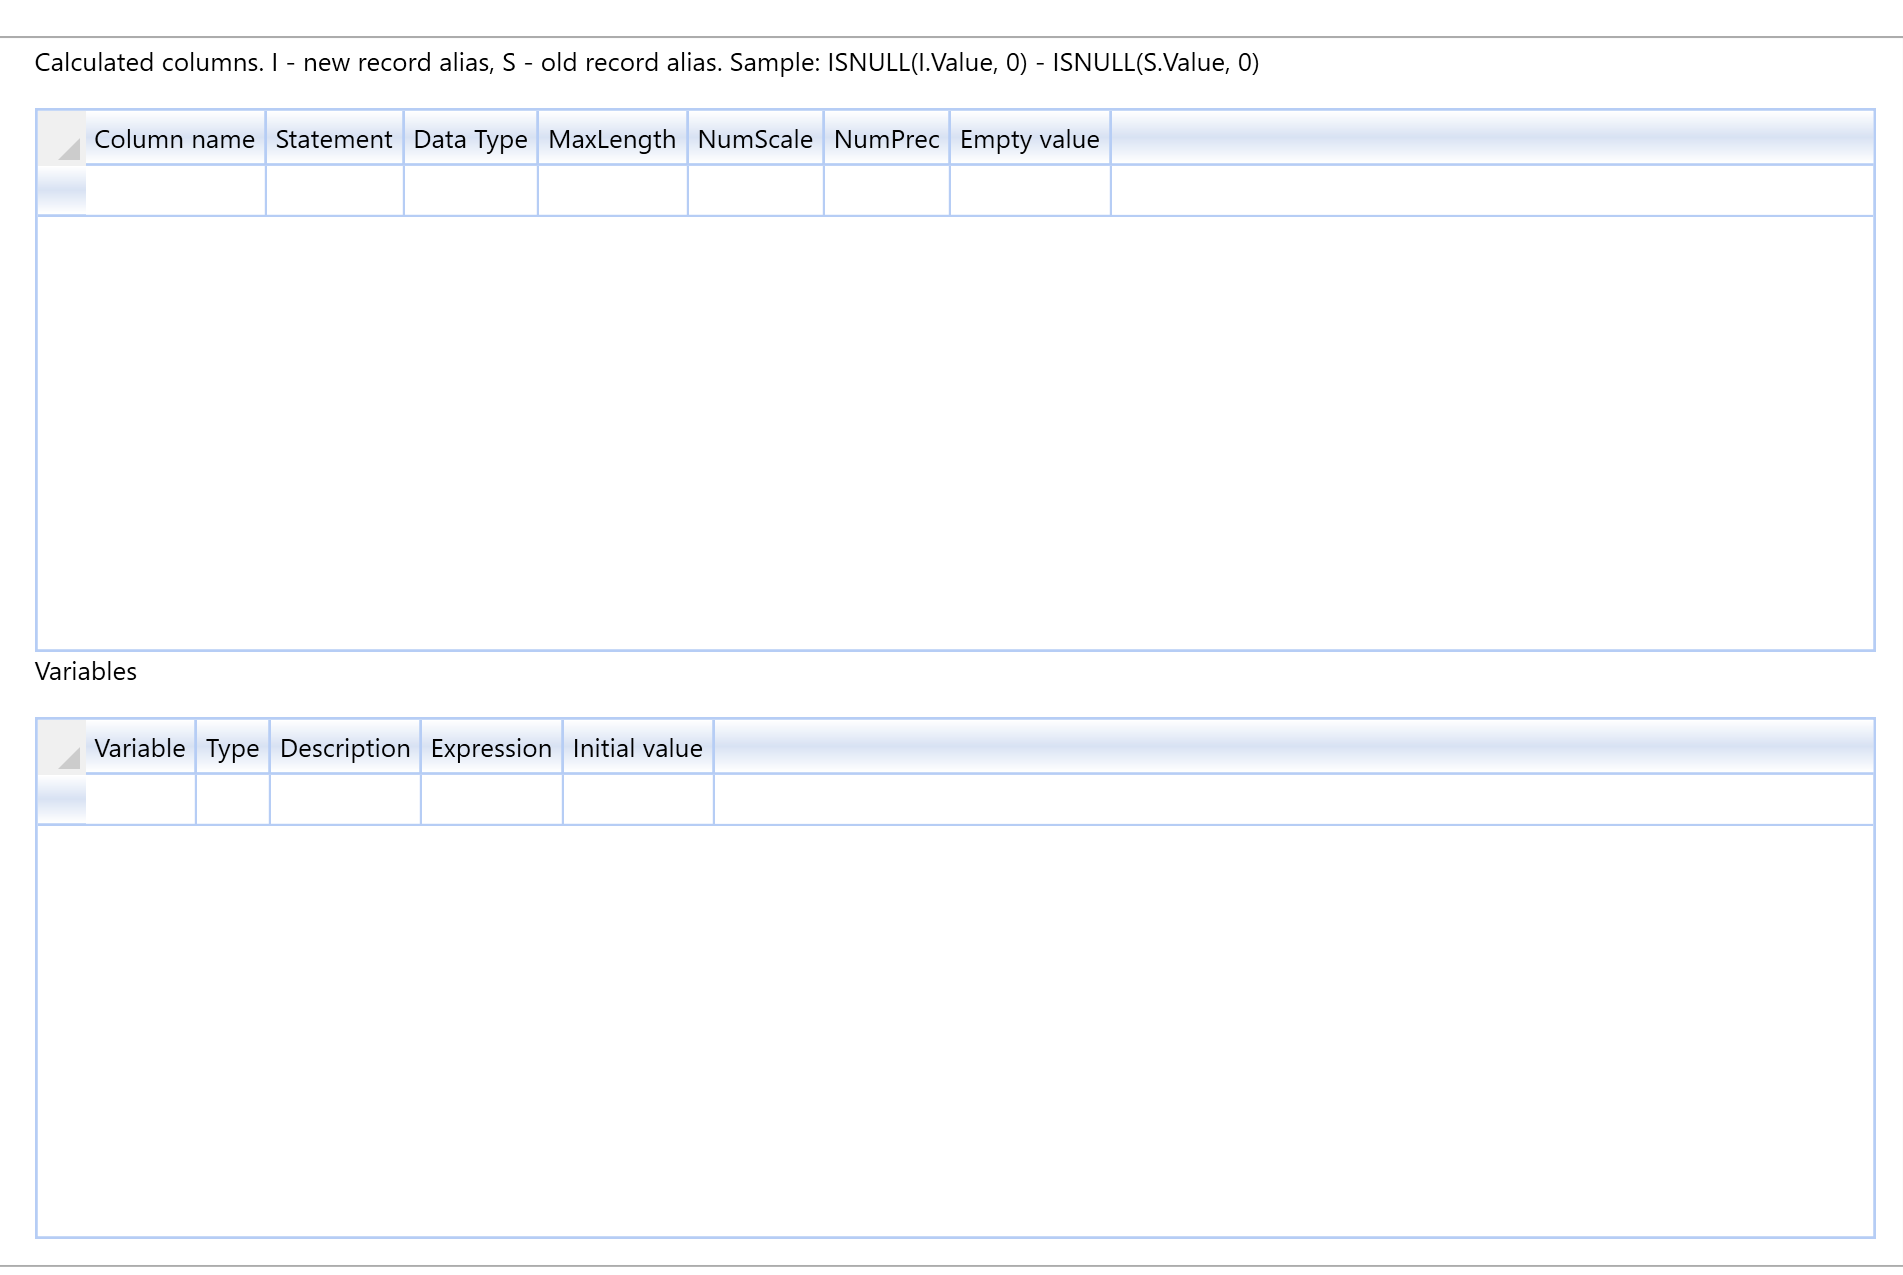Select all rows in calculated columns grid
1903x1275 pixels.
[62, 138]
